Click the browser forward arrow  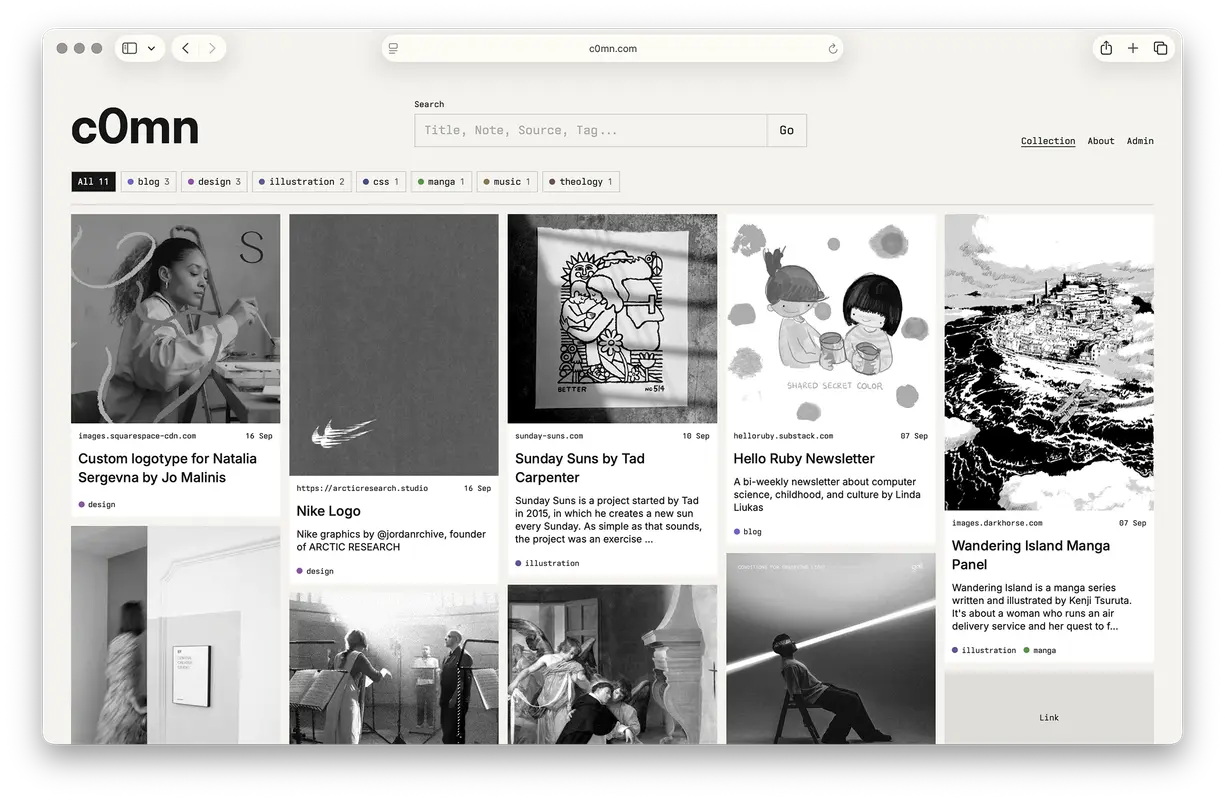212,48
